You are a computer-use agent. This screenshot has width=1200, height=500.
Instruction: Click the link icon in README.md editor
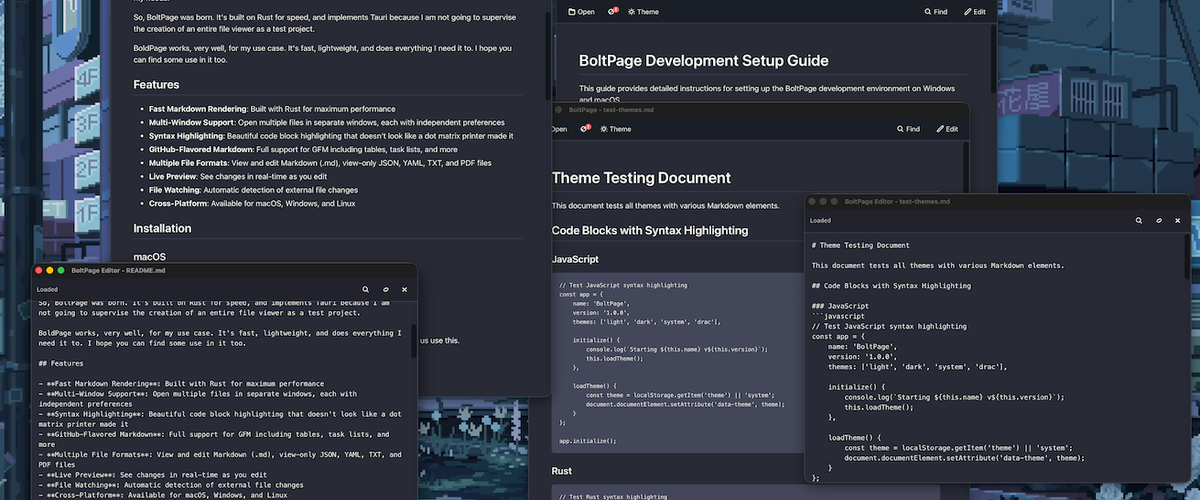coord(385,289)
